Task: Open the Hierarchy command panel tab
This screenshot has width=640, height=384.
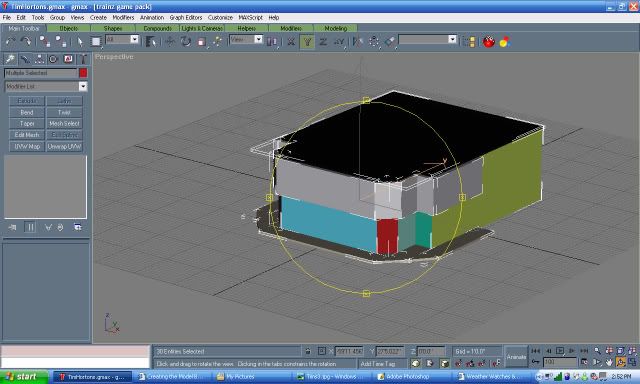Action: (x=39, y=59)
